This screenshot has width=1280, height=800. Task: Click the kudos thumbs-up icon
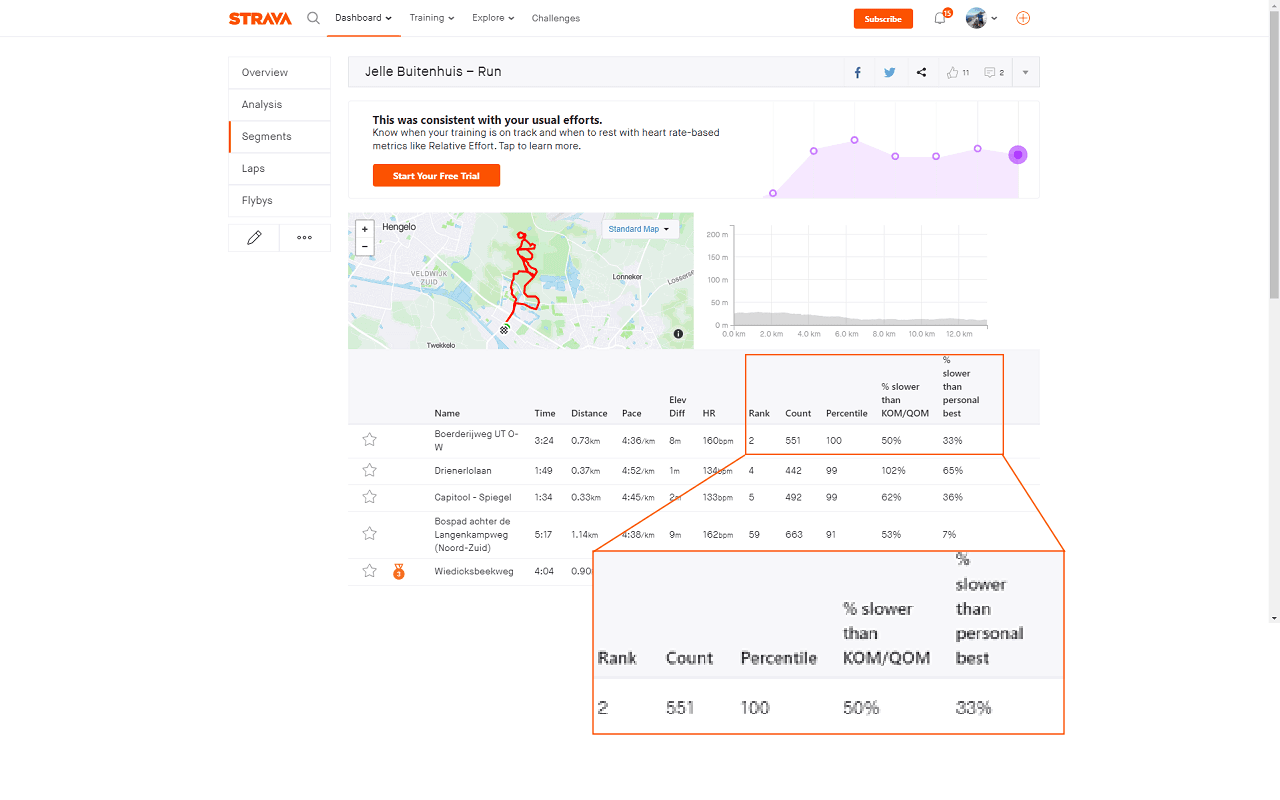coord(952,72)
